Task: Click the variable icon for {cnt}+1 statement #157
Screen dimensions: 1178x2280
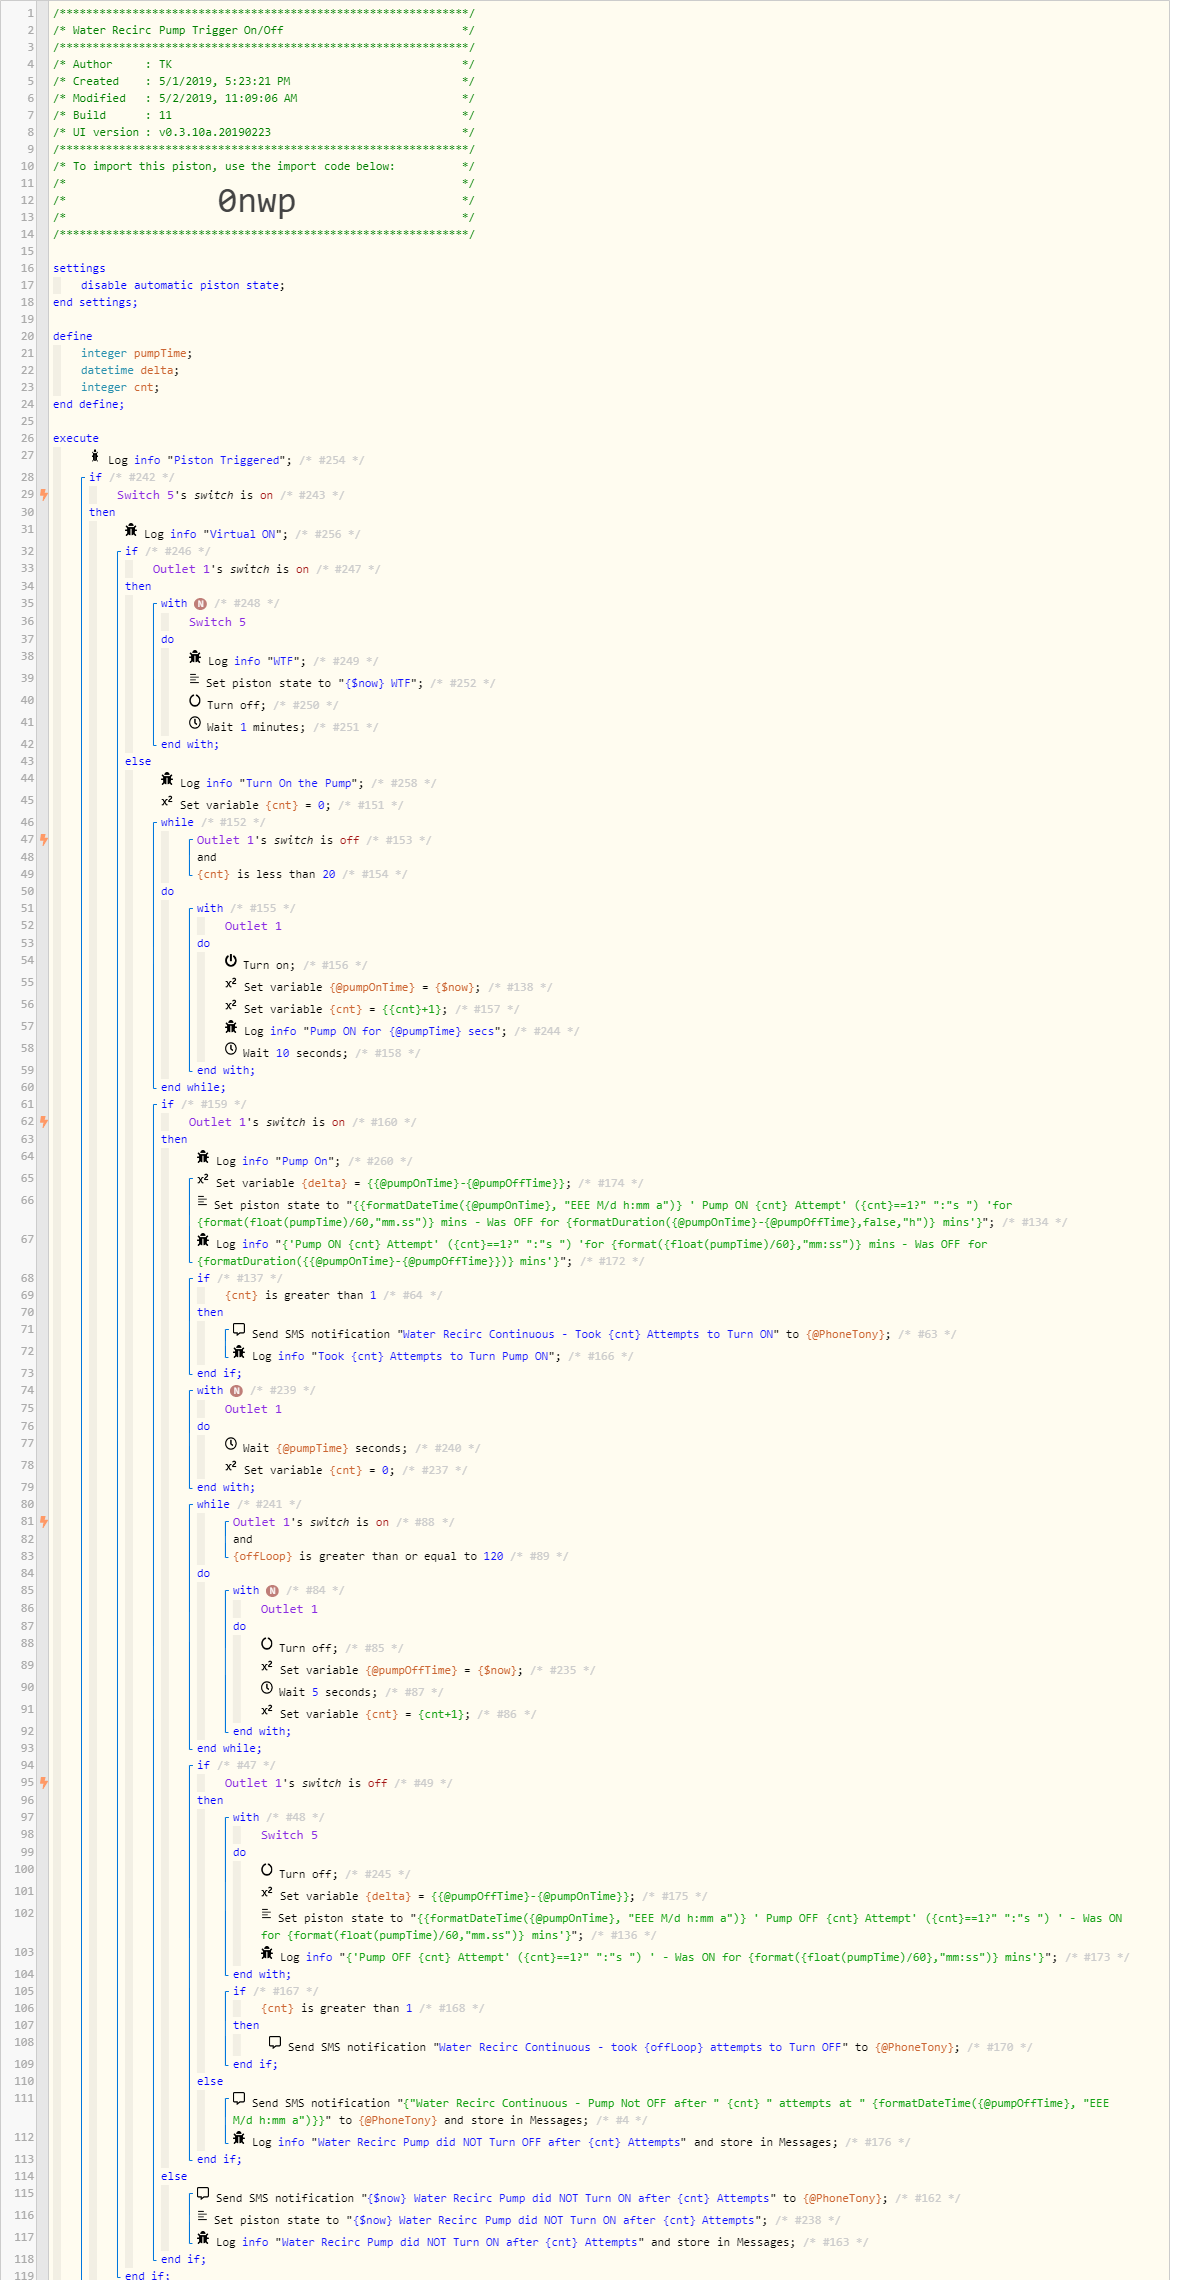Action: coord(231,1005)
